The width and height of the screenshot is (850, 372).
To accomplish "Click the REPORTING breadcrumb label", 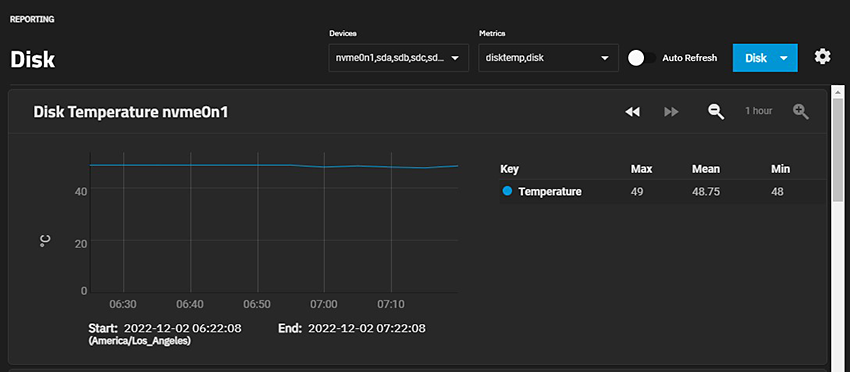I will point(32,20).
